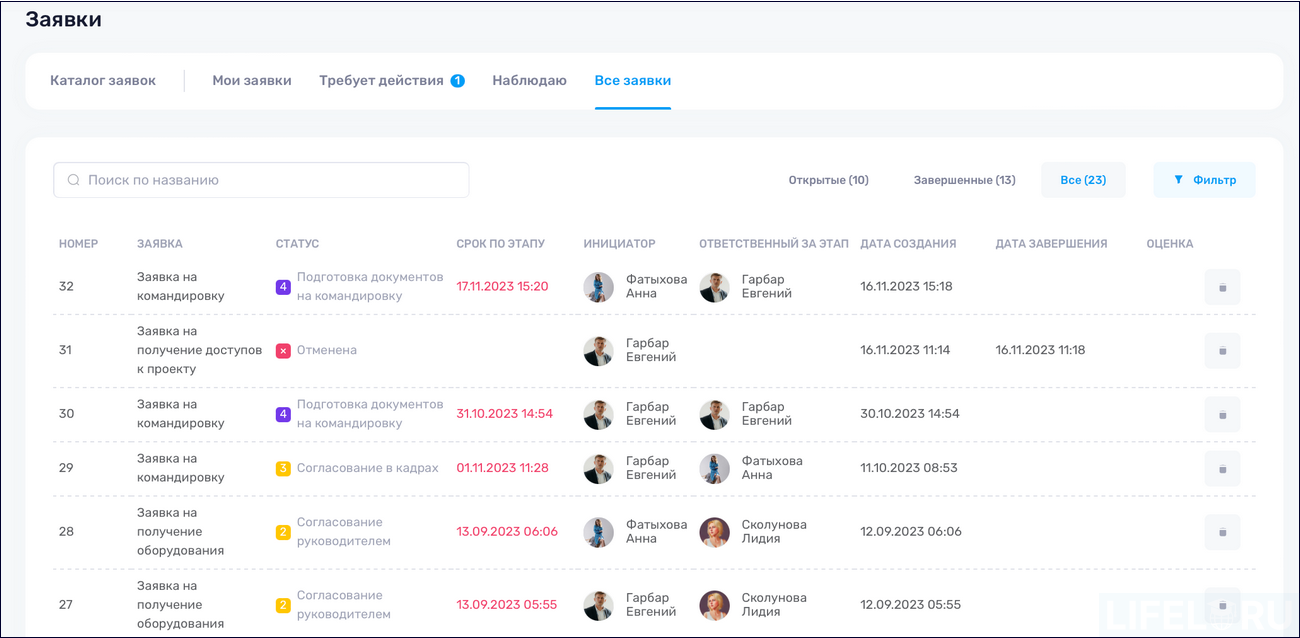Open the 'Требует действия' tab
The image size is (1300, 638).
tap(380, 80)
